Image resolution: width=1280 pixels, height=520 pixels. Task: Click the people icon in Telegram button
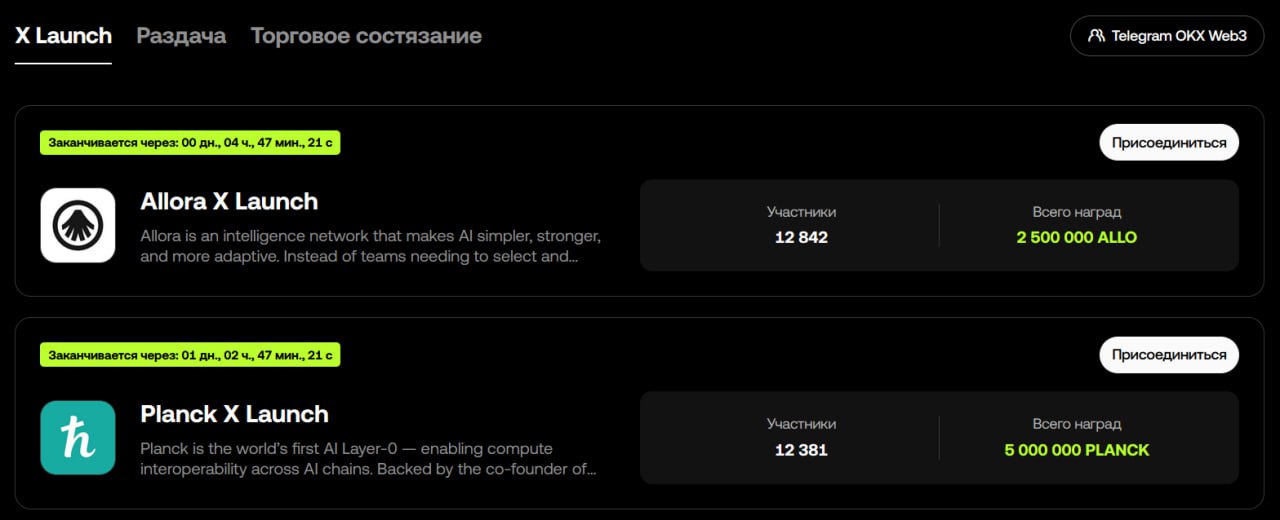1097,36
